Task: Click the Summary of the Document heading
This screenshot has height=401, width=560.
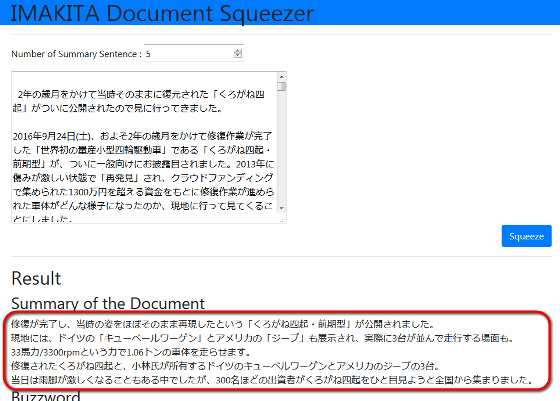Action: [x=108, y=304]
